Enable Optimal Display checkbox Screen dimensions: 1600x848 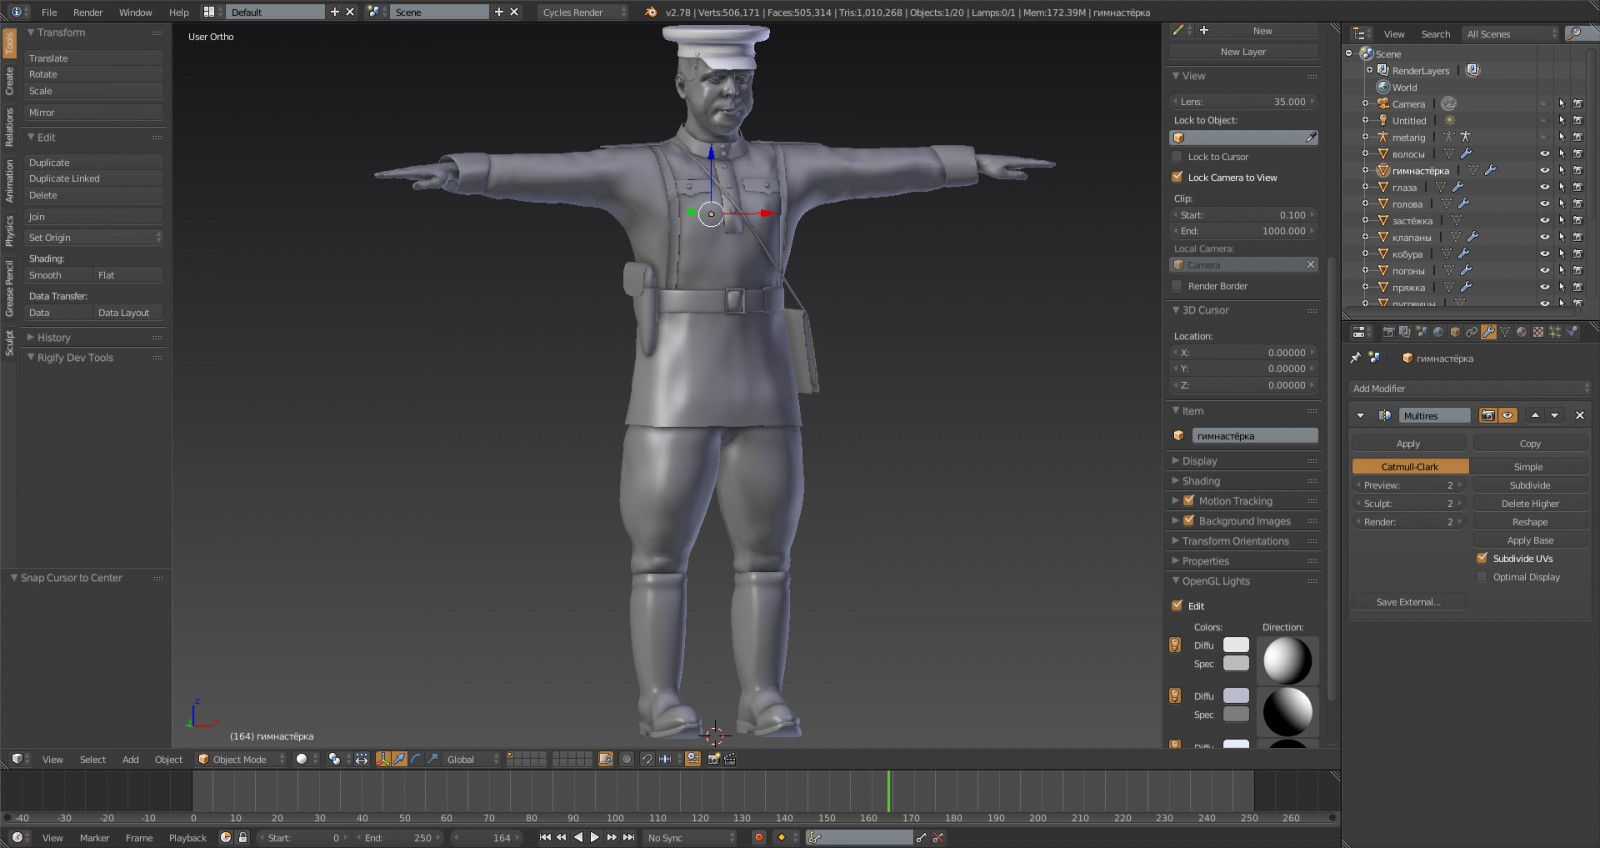click(x=1482, y=577)
